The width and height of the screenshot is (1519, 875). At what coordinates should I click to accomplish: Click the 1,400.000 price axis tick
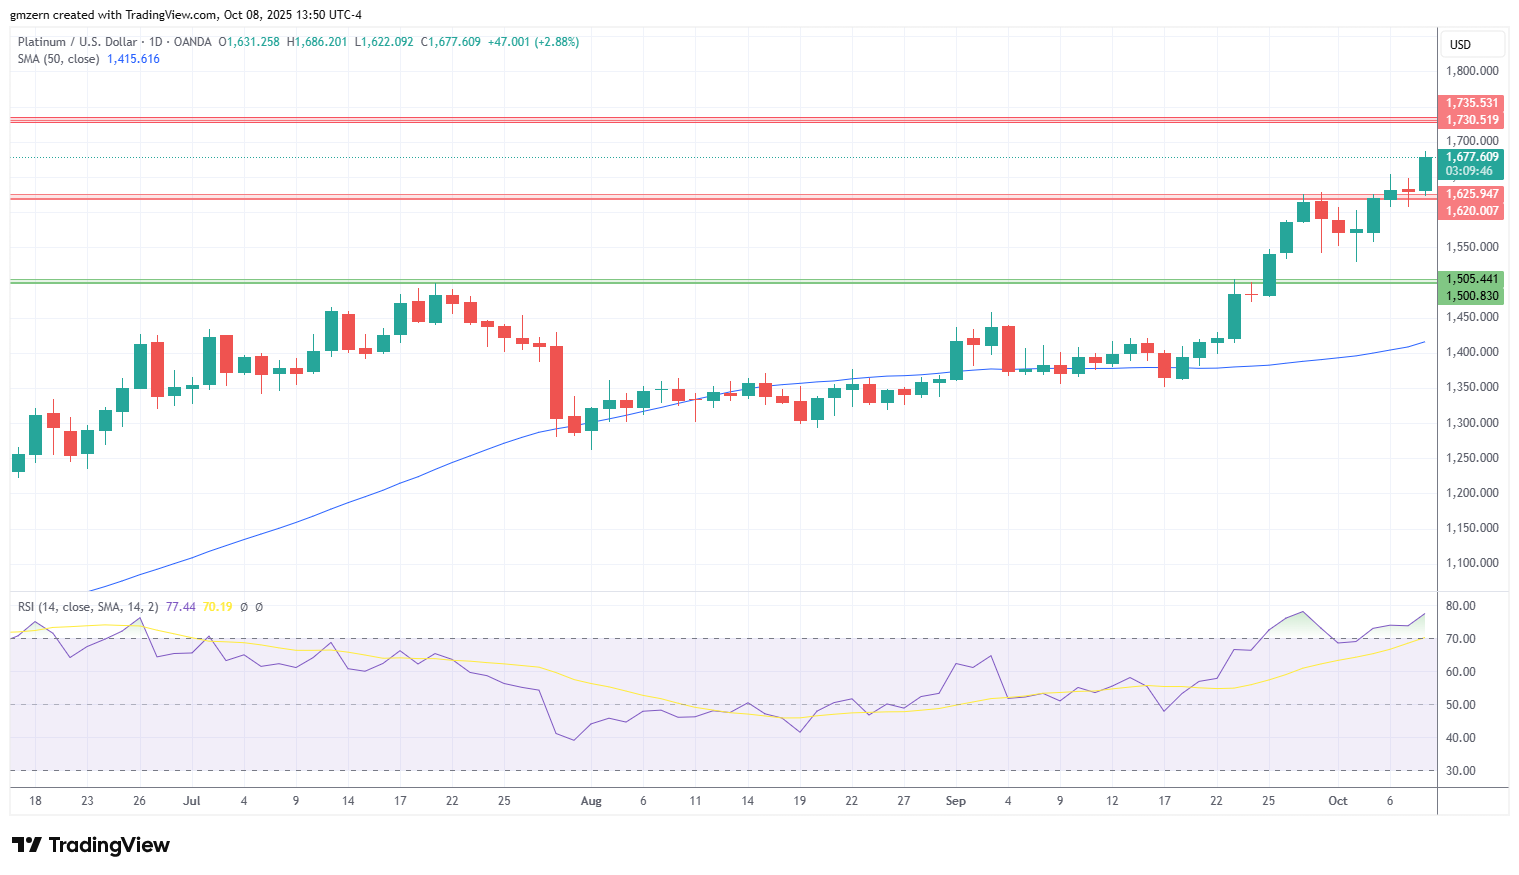1472,352
